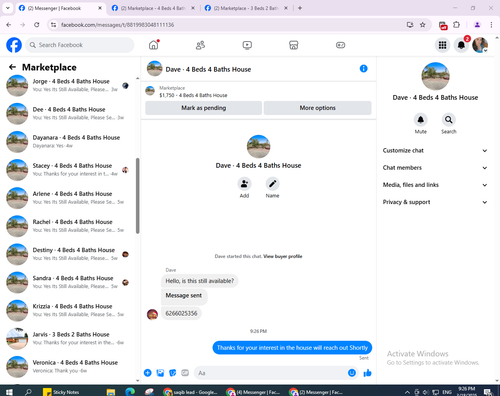Open Jarvis 3 Beds 2 Baths conversation
The height and width of the screenshot is (396, 500).
pos(68,338)
